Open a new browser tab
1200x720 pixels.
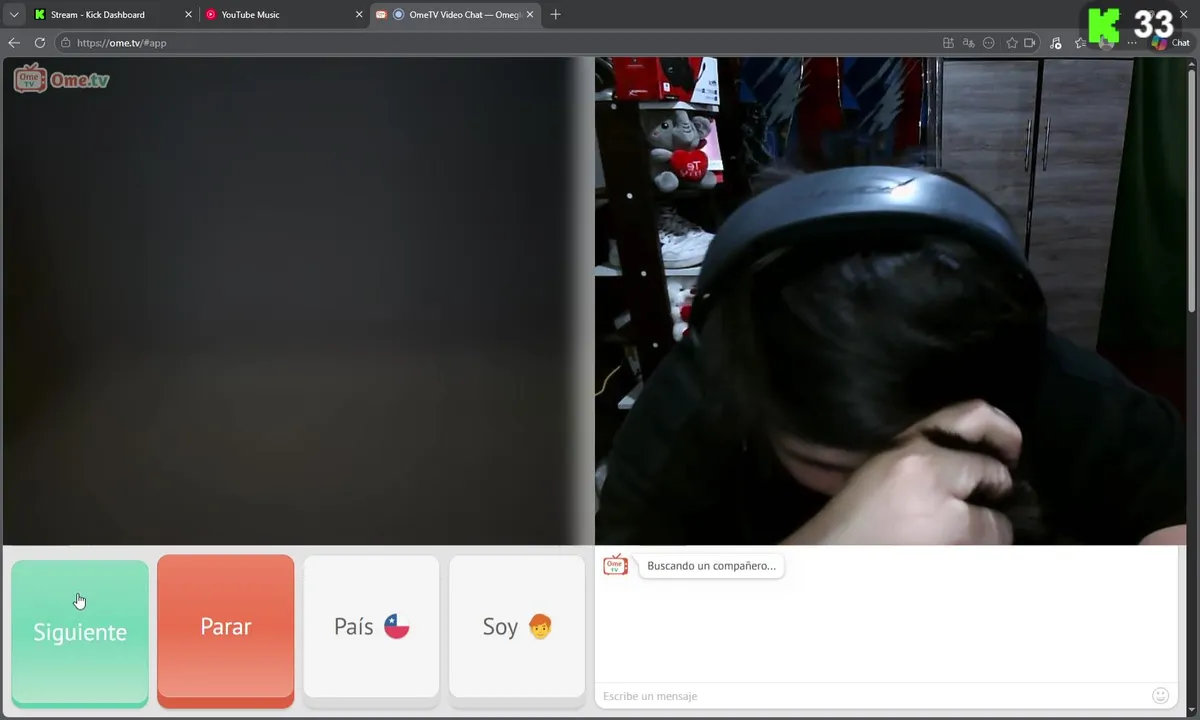coord(556,15)
